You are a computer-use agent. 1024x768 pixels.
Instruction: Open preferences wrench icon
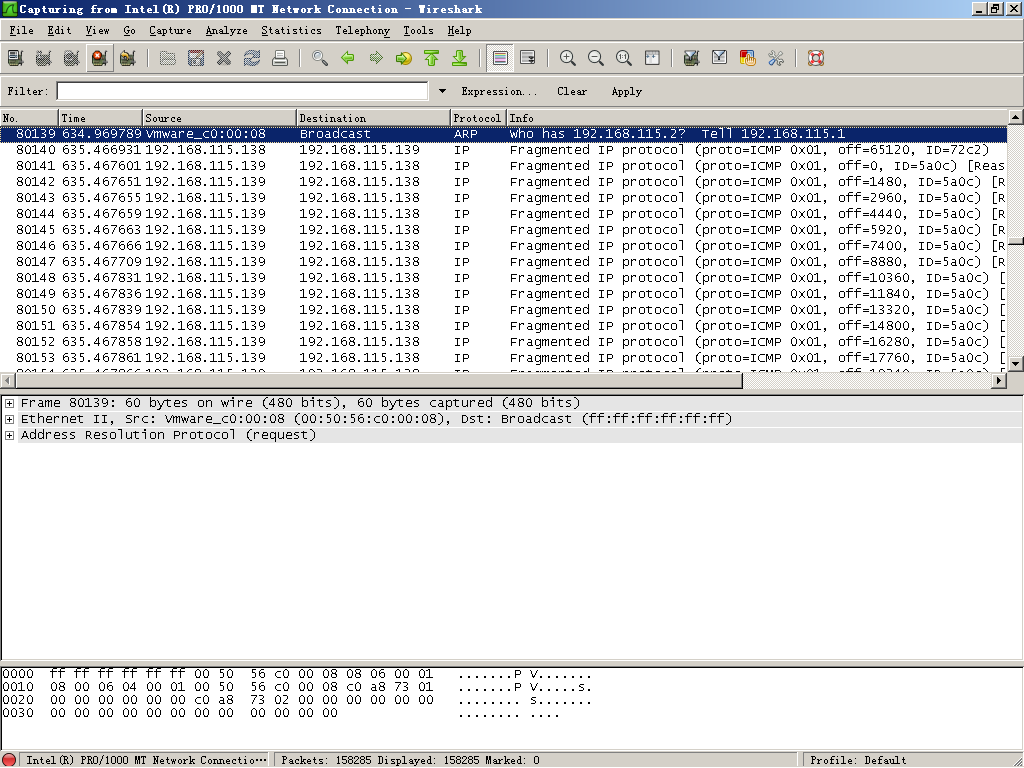[776, 58]
